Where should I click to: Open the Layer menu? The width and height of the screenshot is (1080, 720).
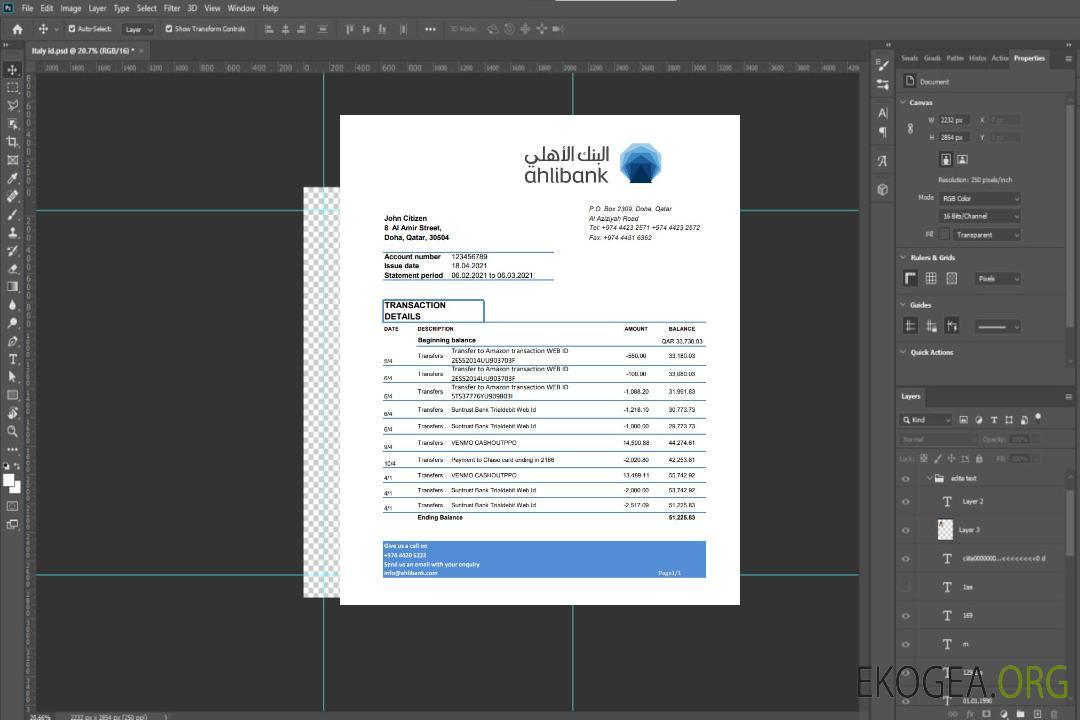97,8
